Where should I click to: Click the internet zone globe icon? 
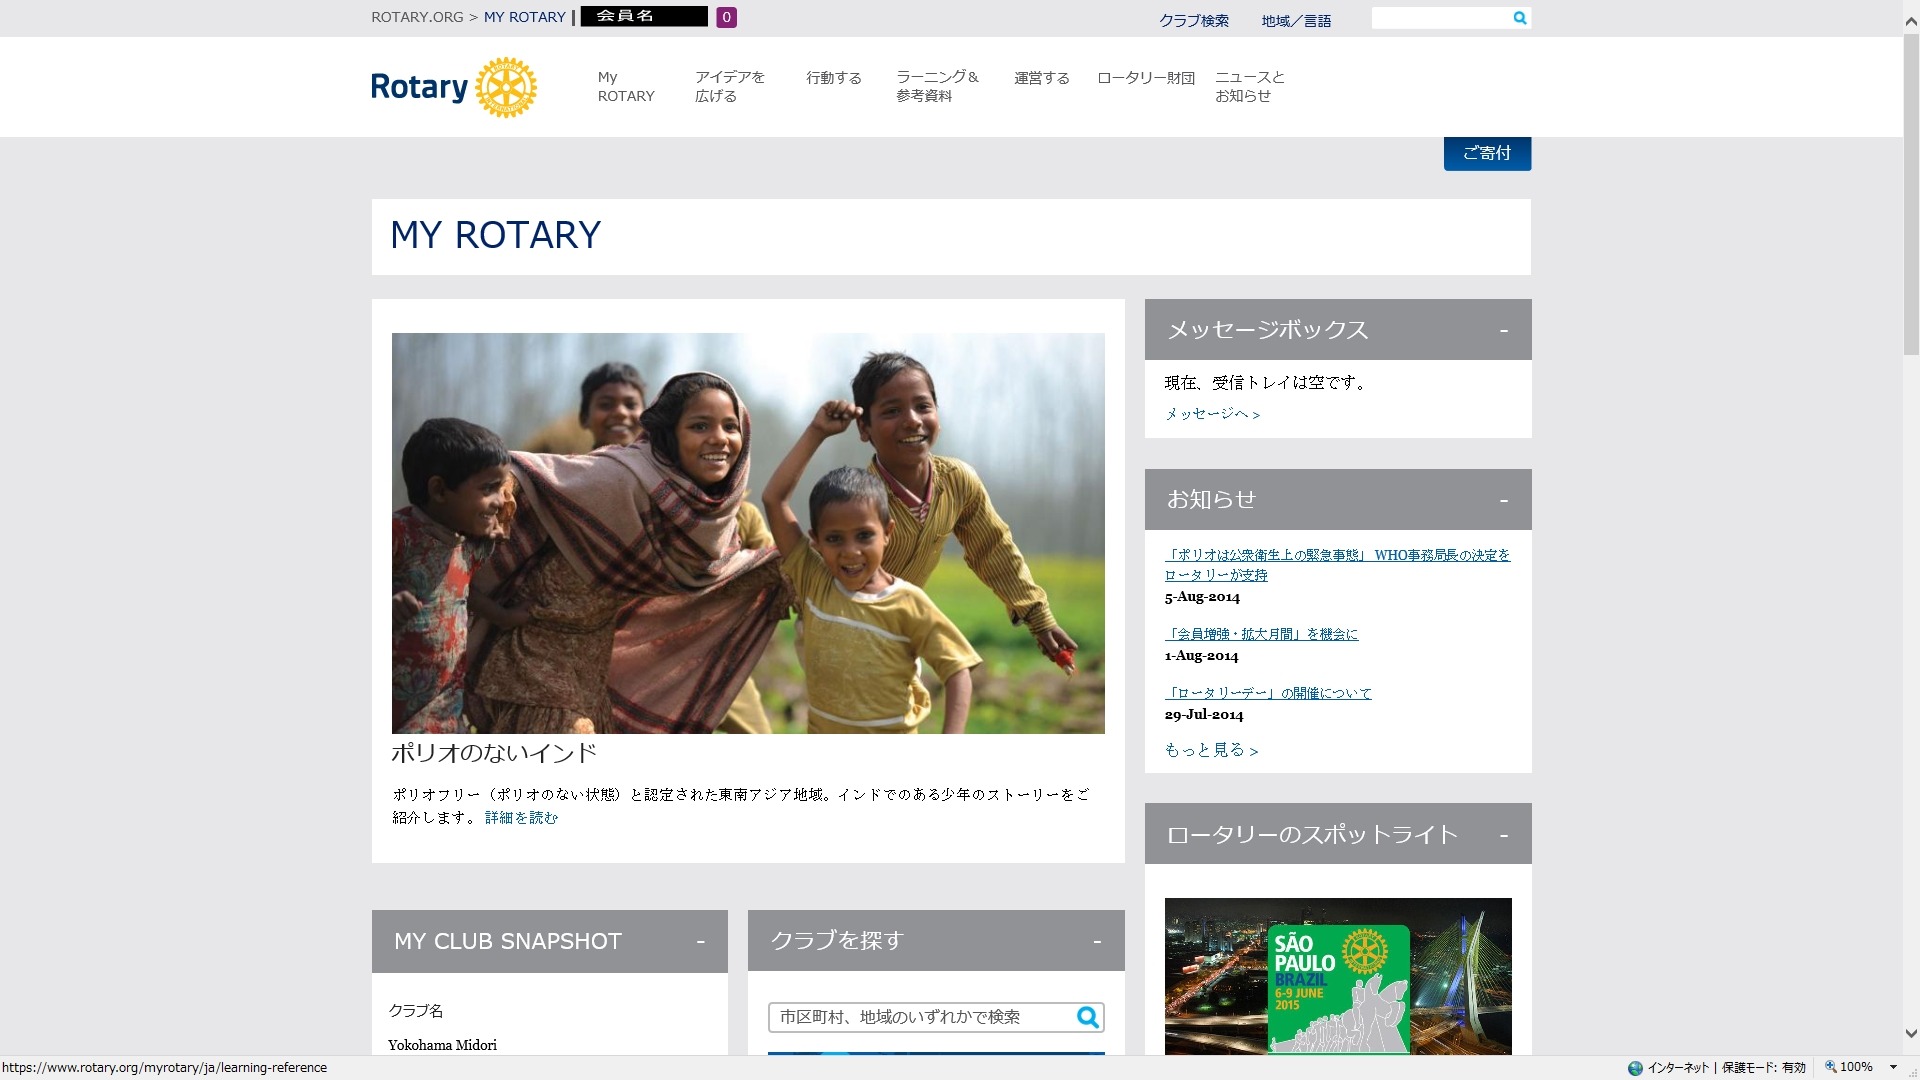pos(1635,1068)
